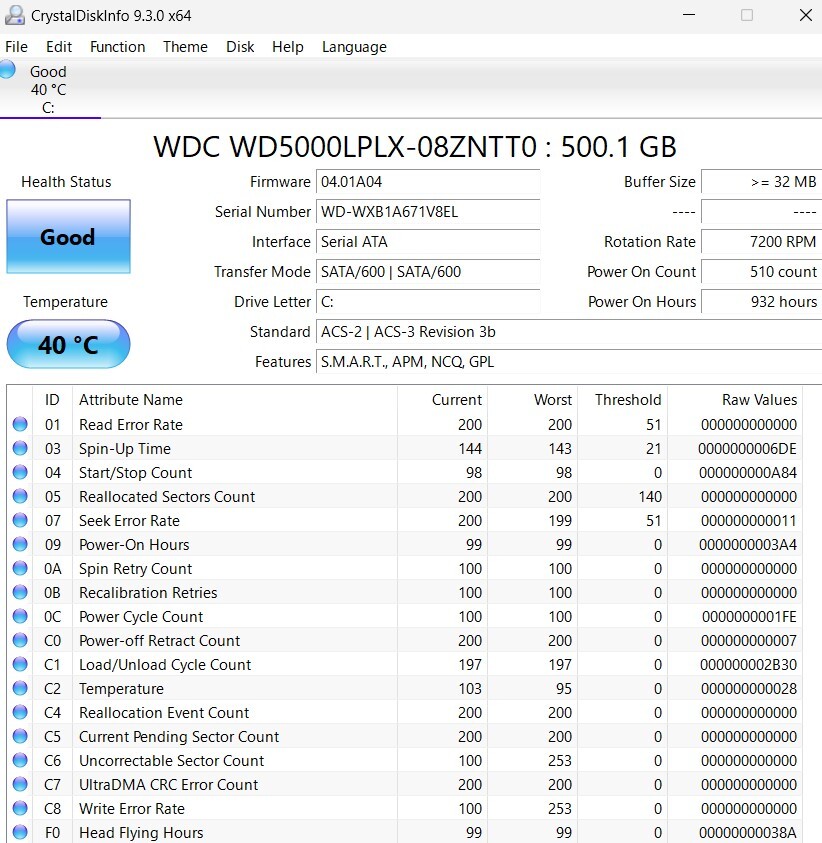Click the Good health status button
Viewport: 822px width, 843px height.
68,237
